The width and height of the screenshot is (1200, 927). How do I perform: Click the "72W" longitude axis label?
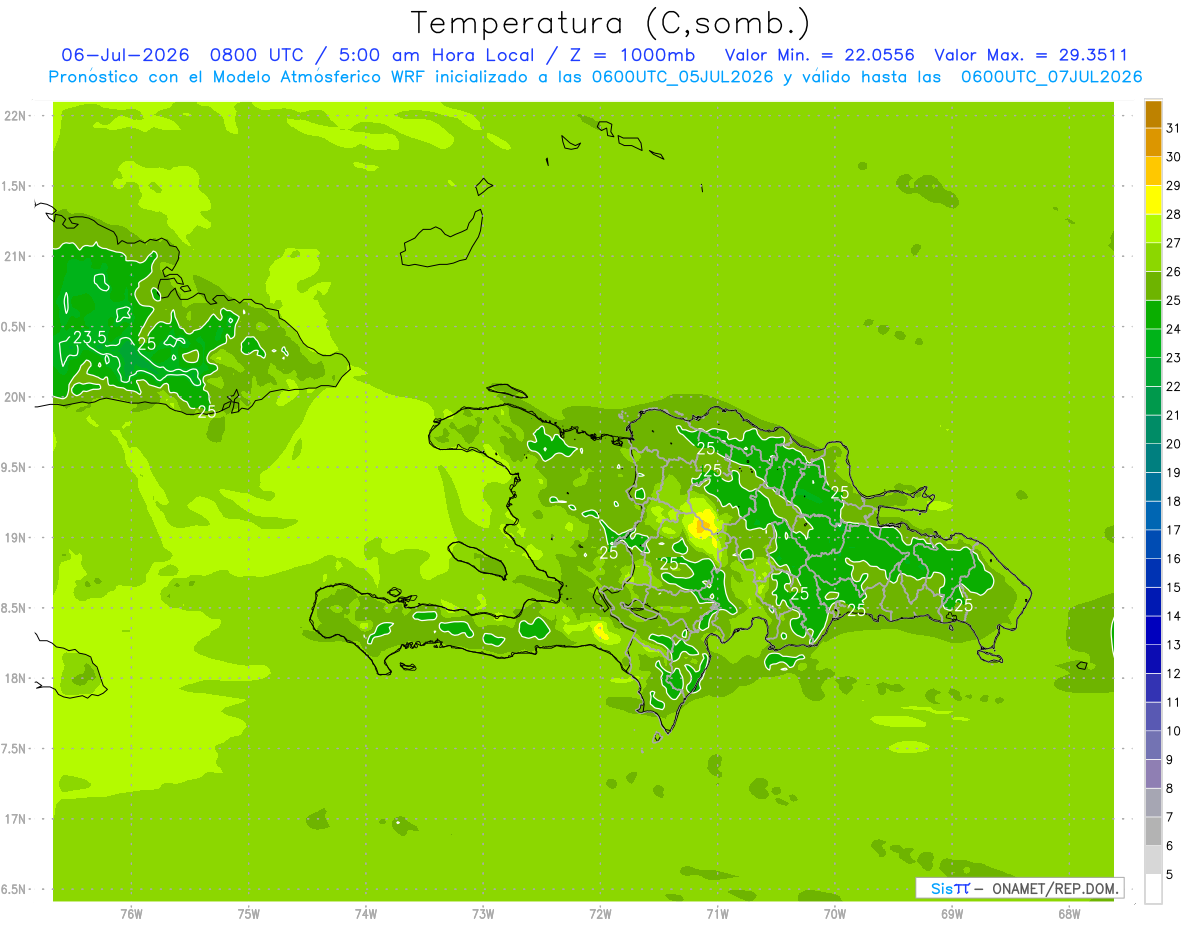click(x=600, y=914)
